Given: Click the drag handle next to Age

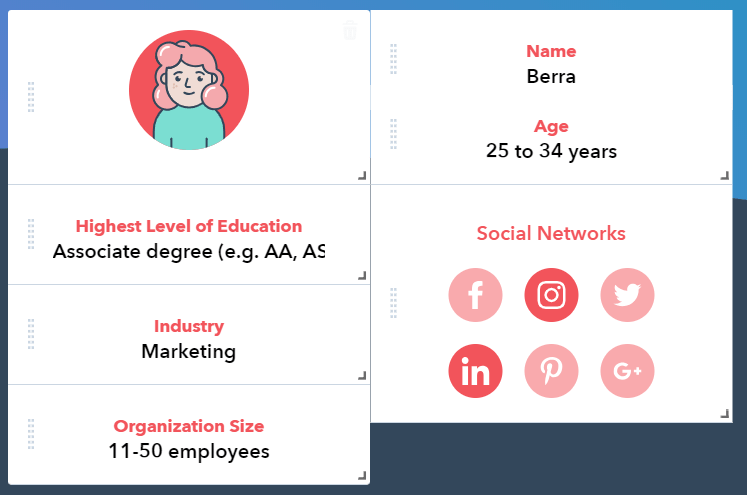Looking at the screenshot, I should point(394,134).
